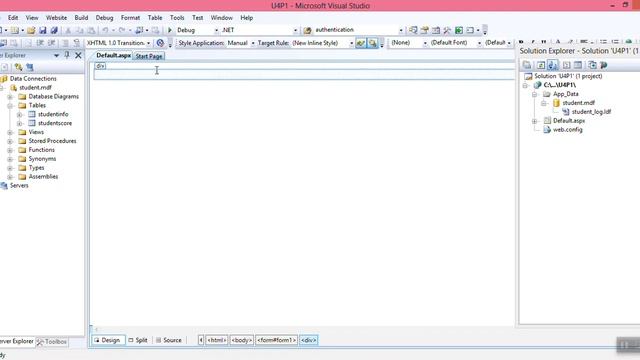Open the Build menu
The height and width of the screenshot is (360, 640).
click(x=81, y=18)
